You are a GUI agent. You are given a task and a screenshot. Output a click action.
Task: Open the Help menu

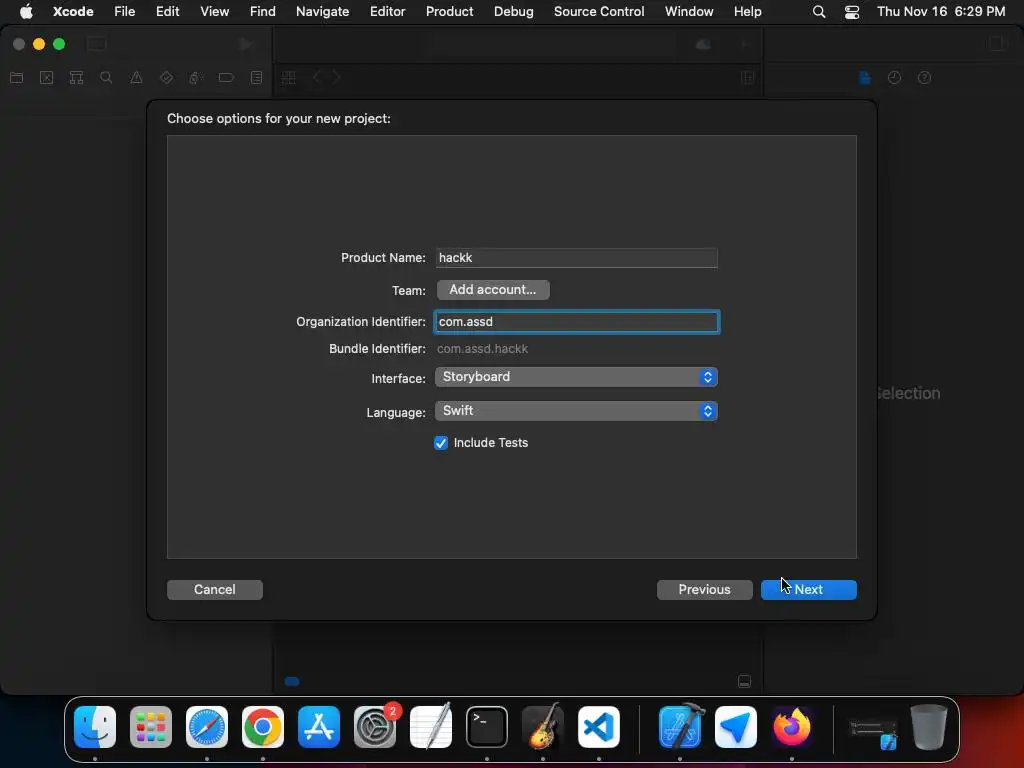747,11
